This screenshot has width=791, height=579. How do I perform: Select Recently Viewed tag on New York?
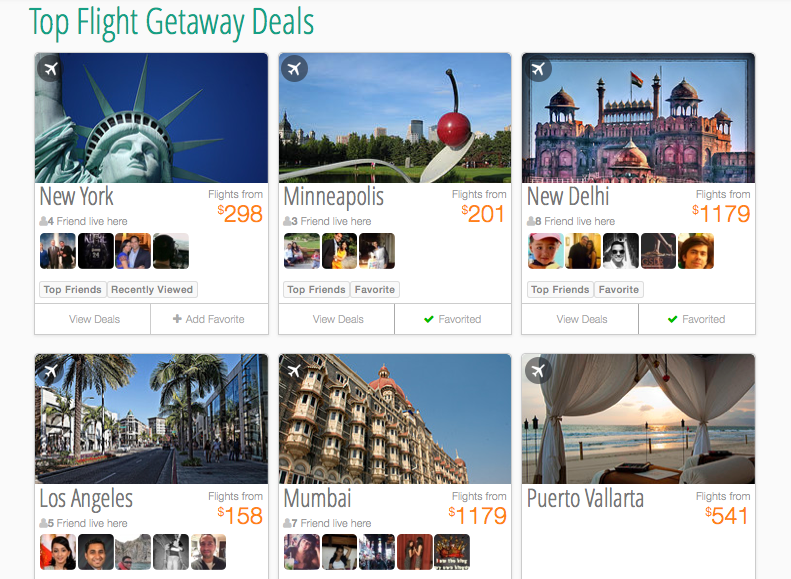click(152, 290)
